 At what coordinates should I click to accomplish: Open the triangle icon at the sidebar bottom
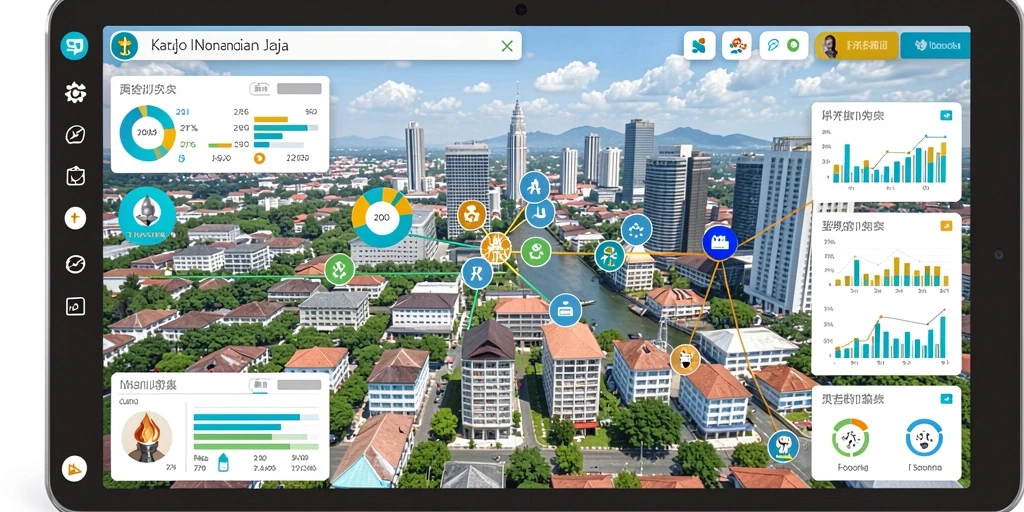[74, 468]
